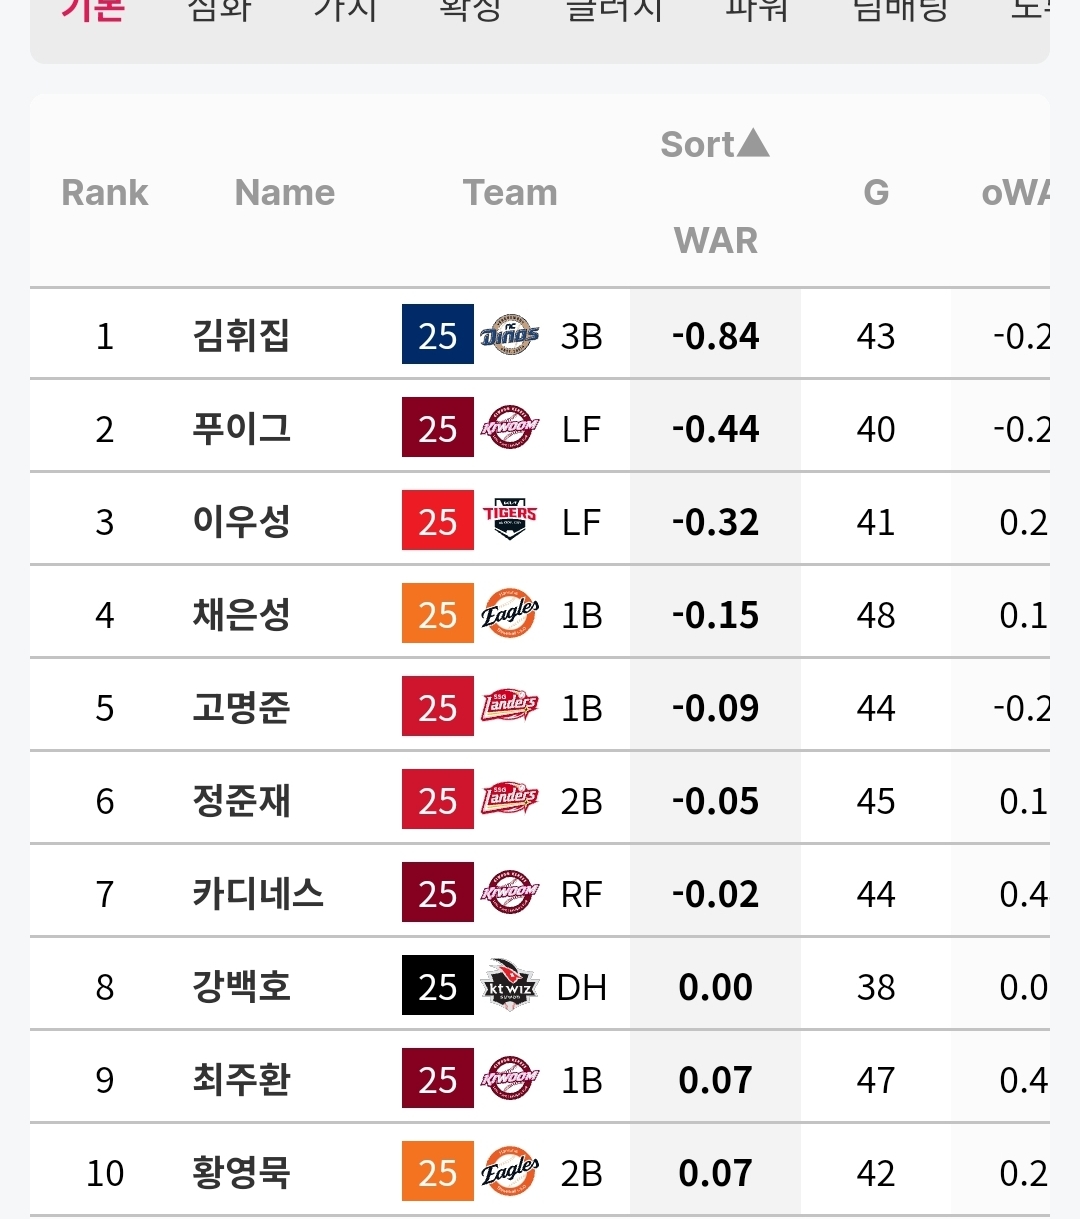Click the Kiwoom logo in 푸이그 row
The image size is (1080, 1219).
click(509, 428)
